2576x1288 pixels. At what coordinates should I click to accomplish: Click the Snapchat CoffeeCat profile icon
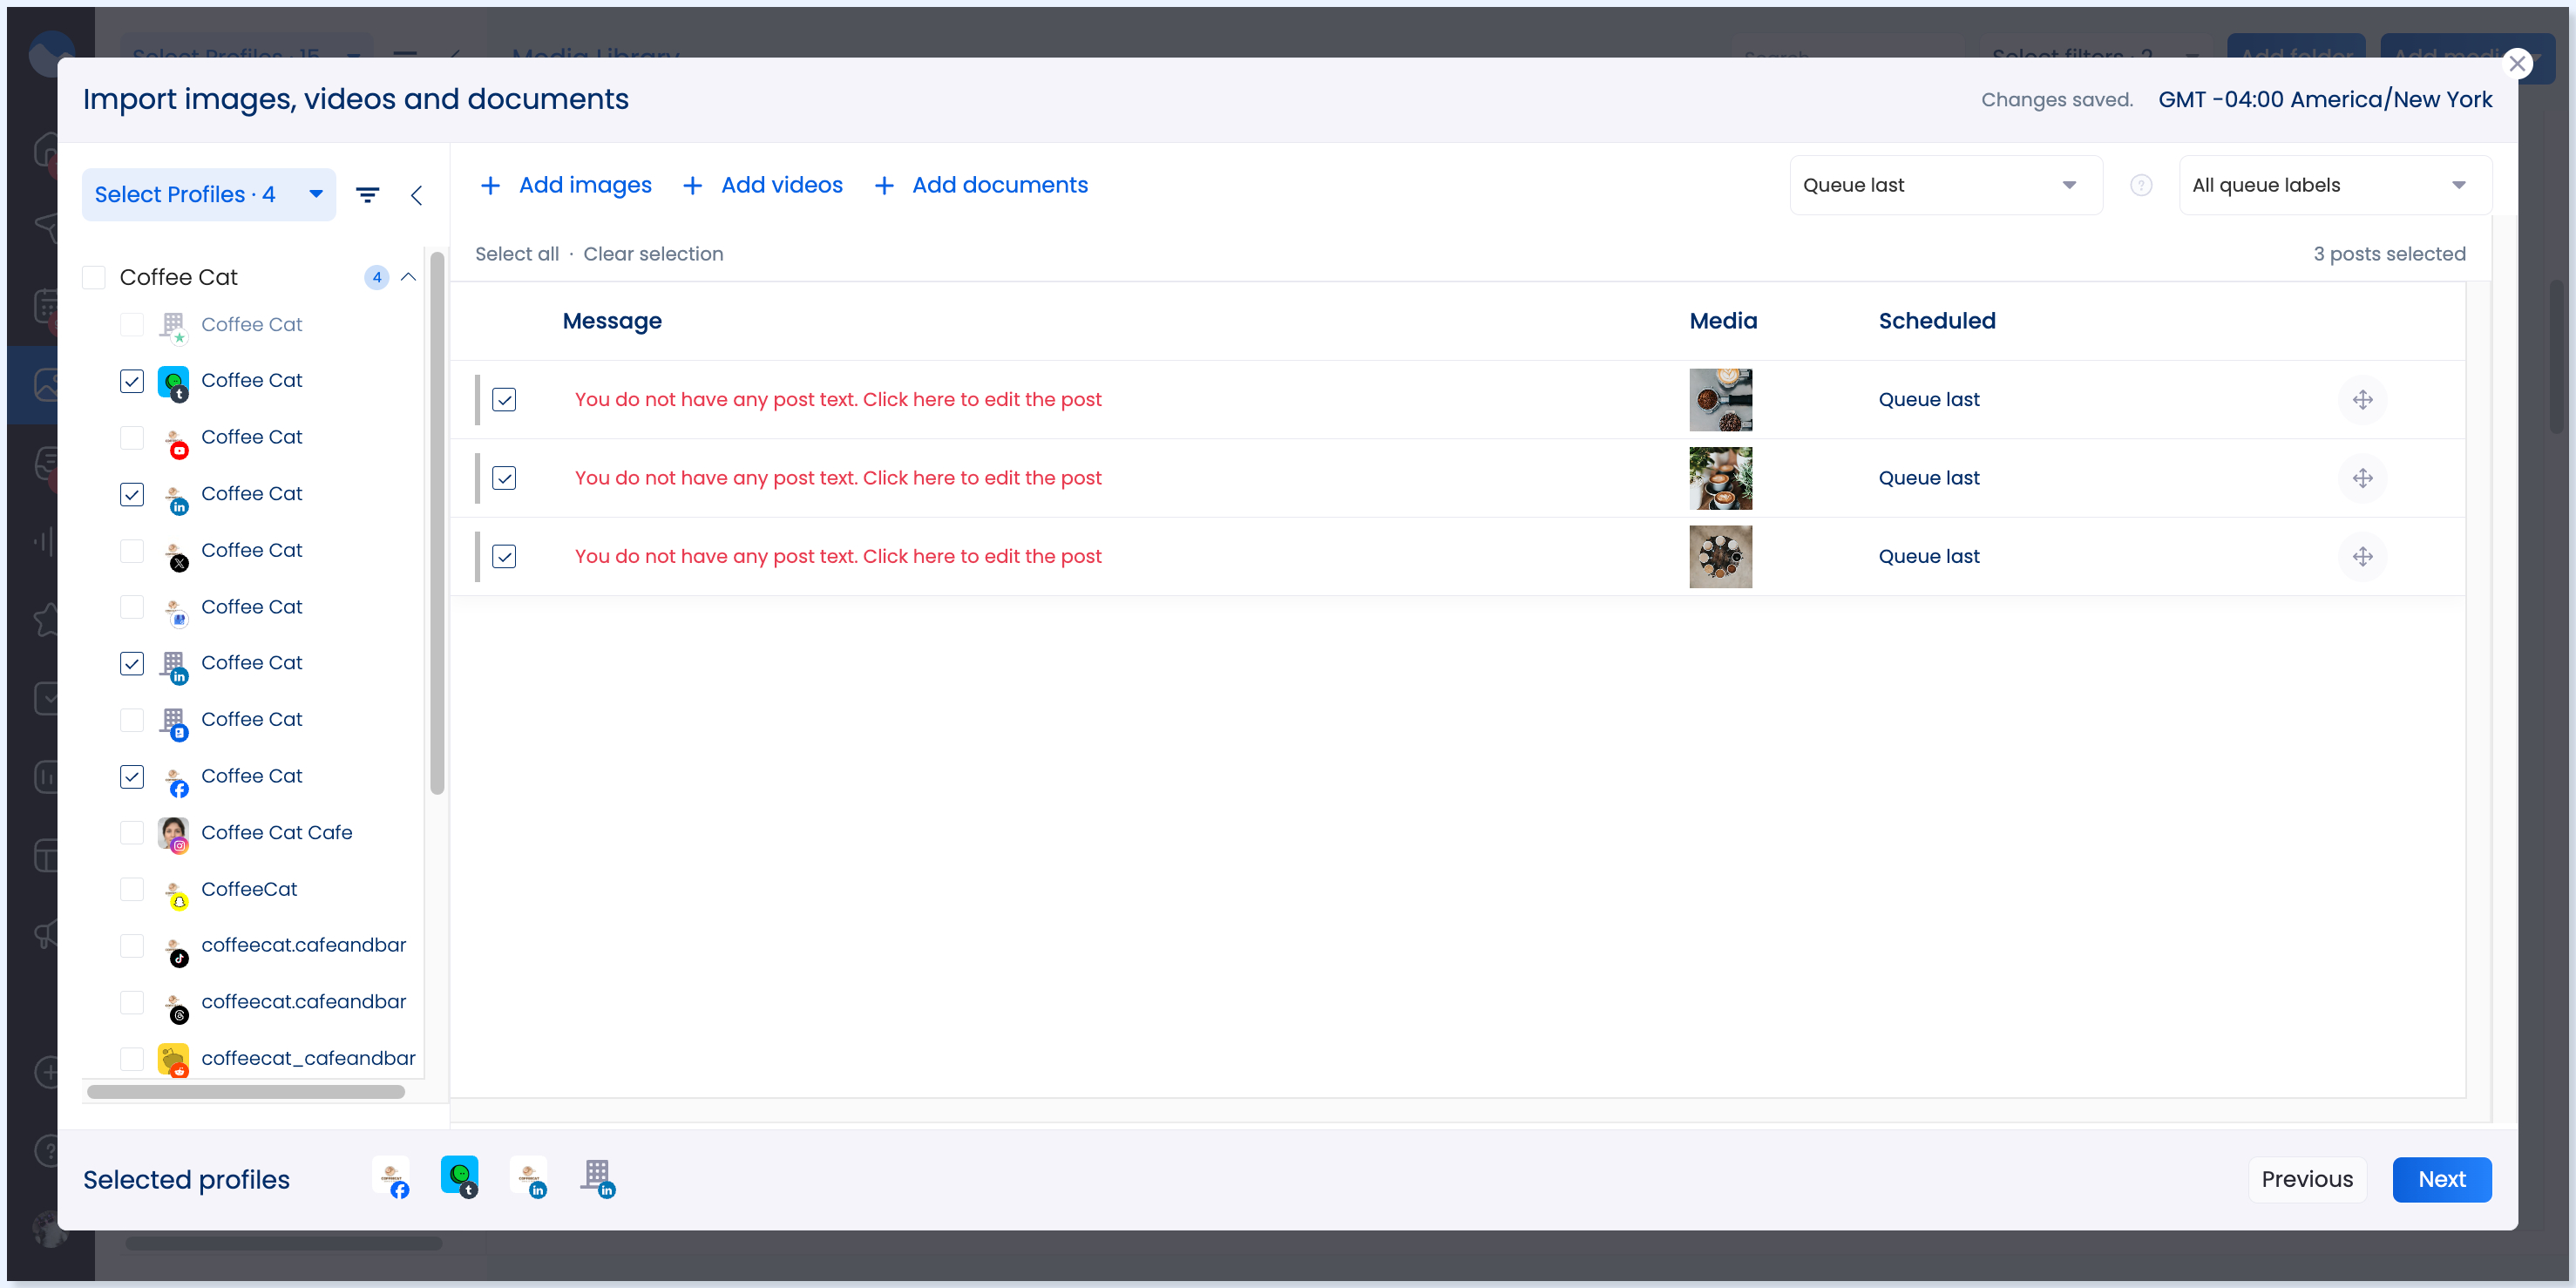(x=175, y=893)
